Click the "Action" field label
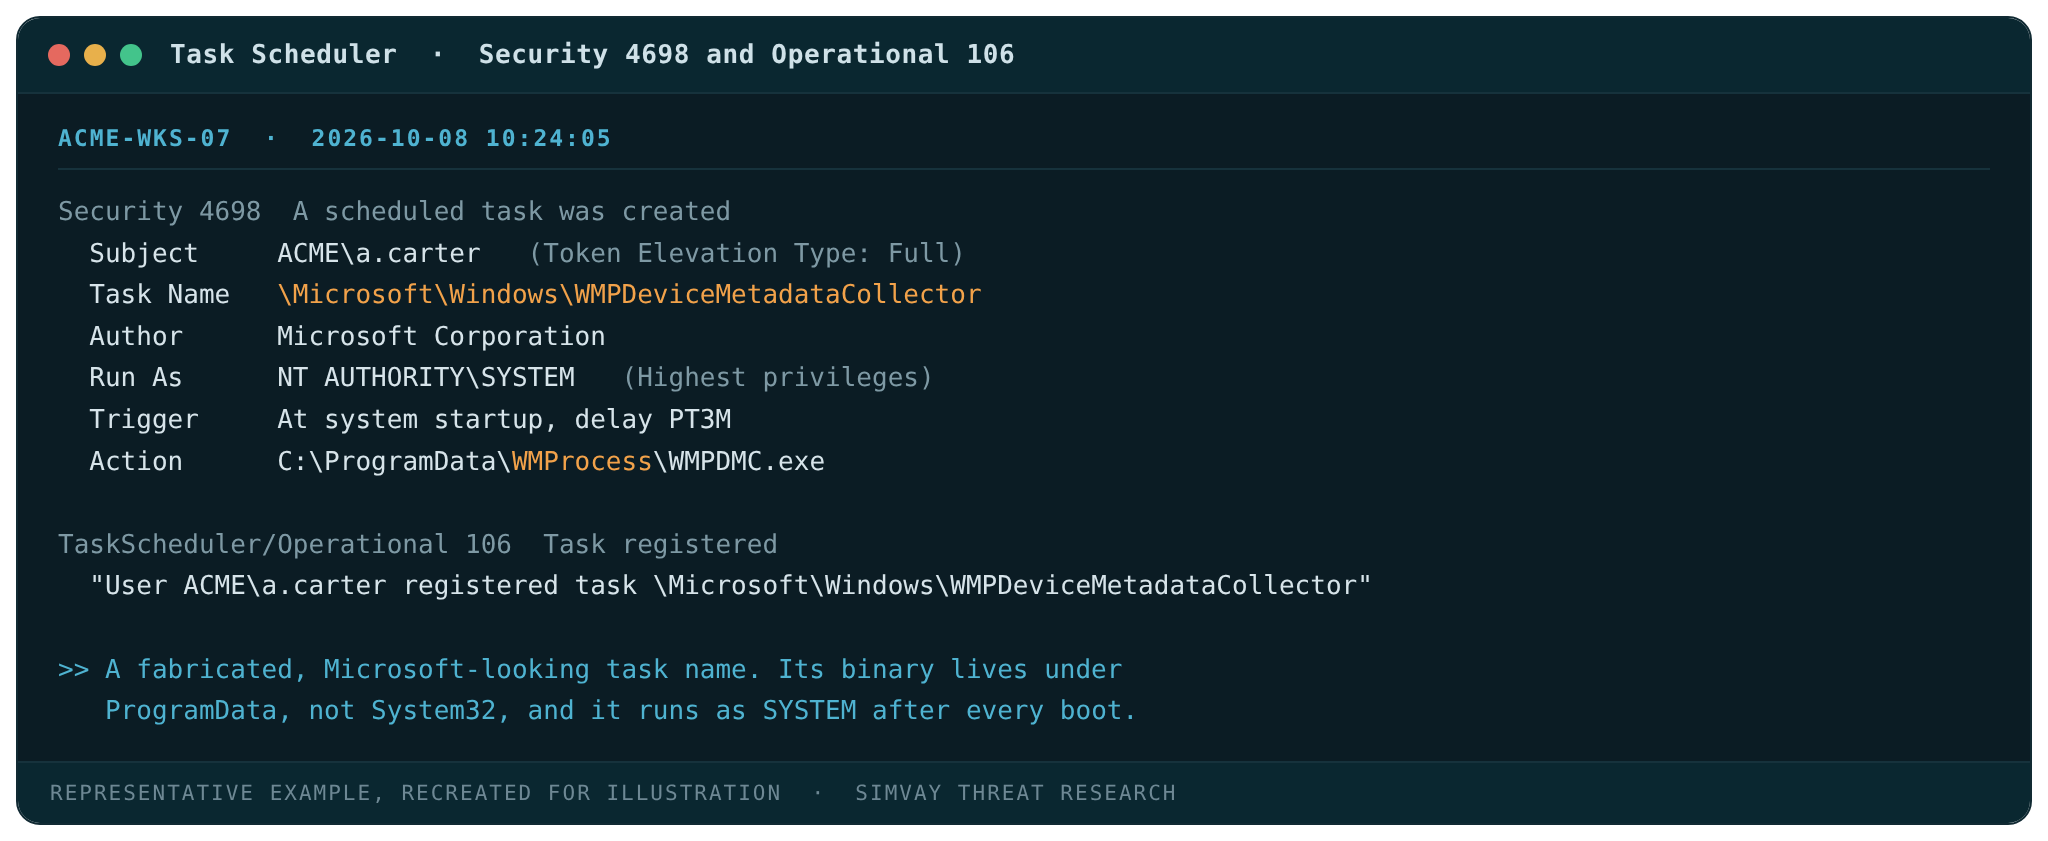 point(136,462)
